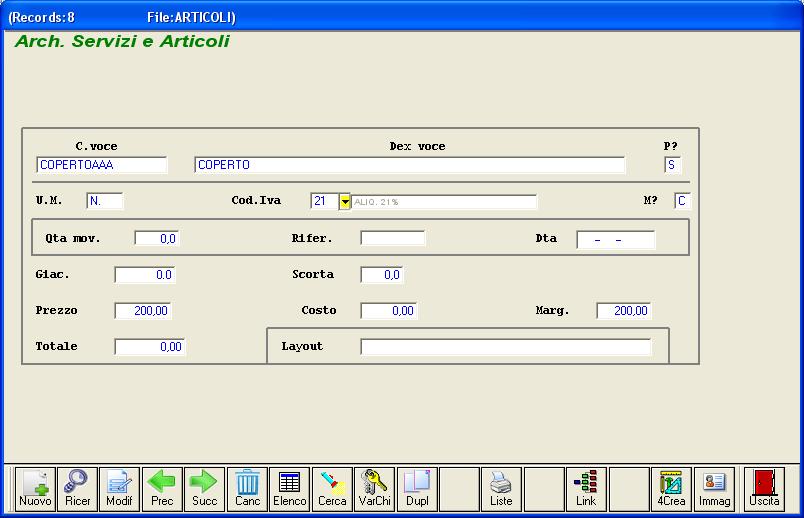Open the Immag image card icon
Screen dimensions: 804x518
pos(714,489)
